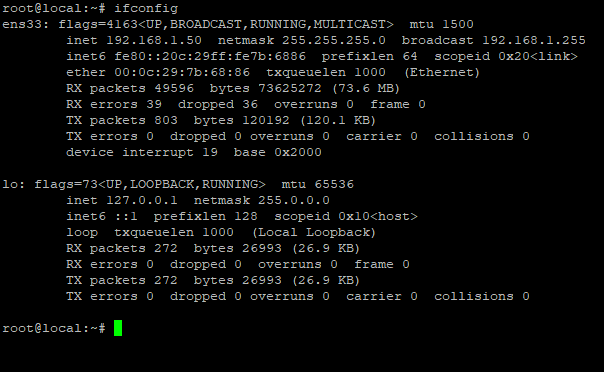Click the loopback address '127.0.0.1'
This screenshot has width=604, height=372.
point(142,200)
